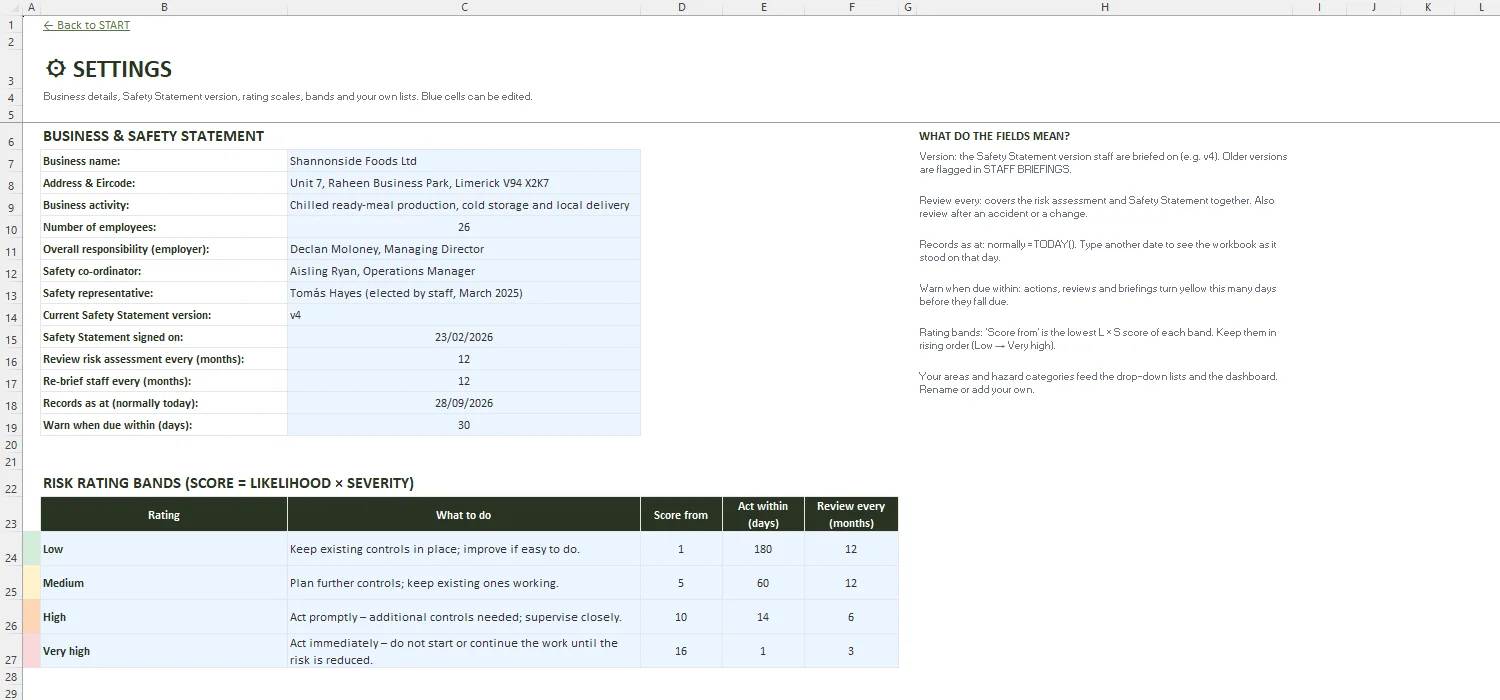The width and height of the screenshot is (1500, 700).
Task: Select column C header
Action: [x=464, y=7]
